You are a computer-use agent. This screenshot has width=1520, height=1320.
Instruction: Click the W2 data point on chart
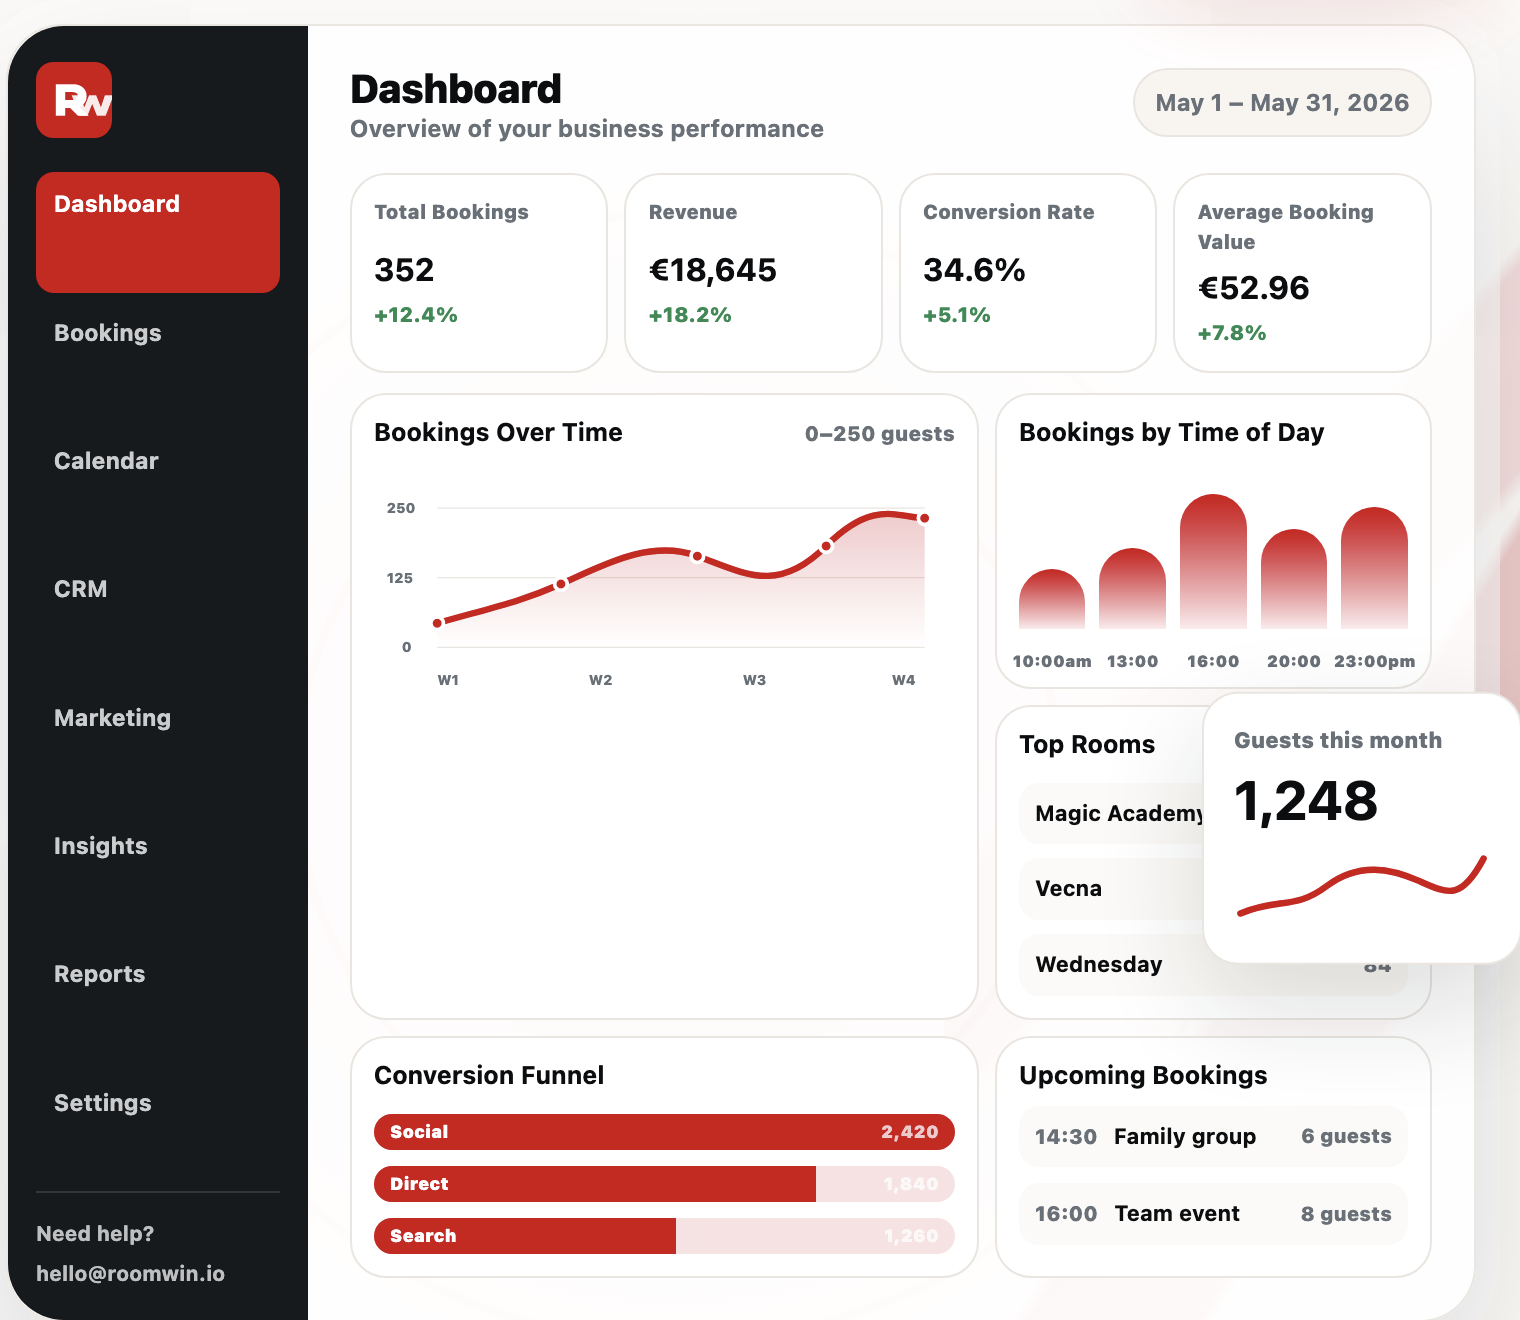[x=561, y=584]
